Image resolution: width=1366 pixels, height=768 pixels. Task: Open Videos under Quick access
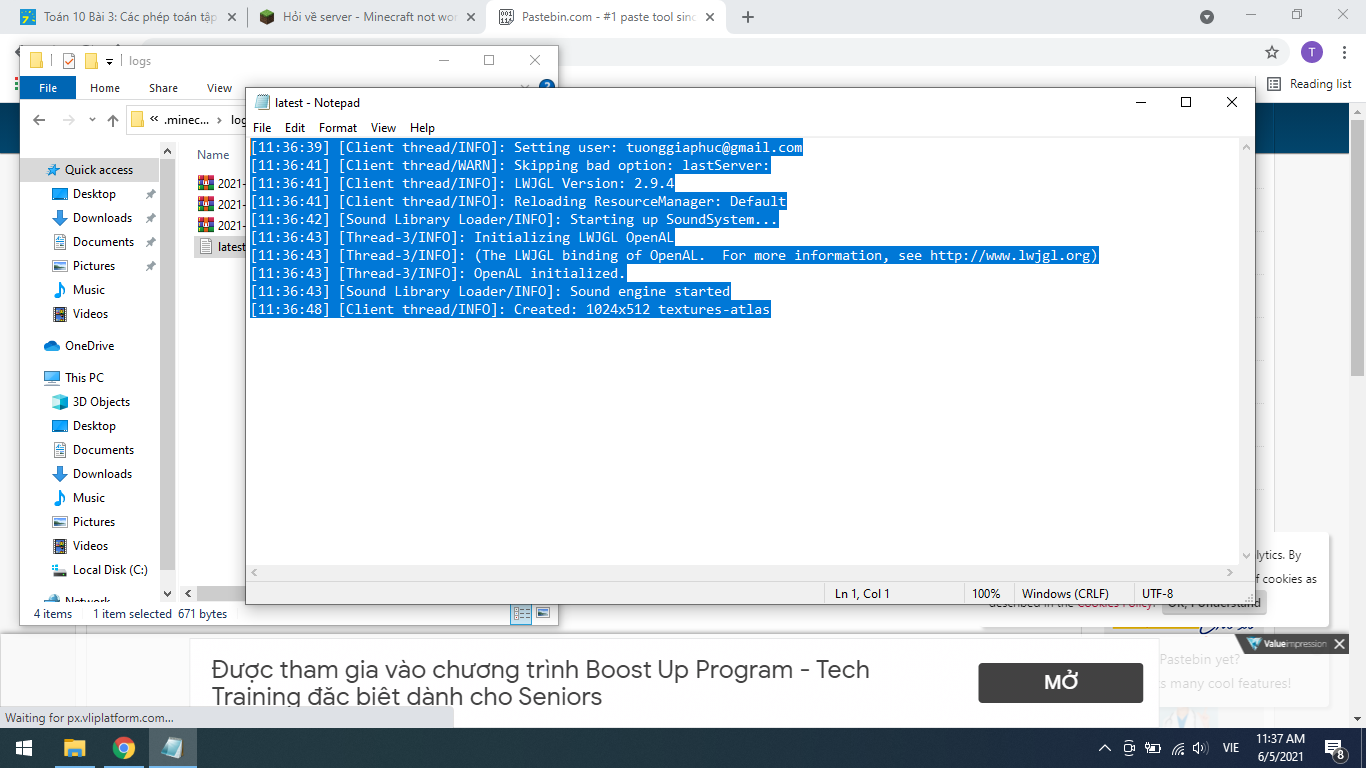[x=90, y=314]
